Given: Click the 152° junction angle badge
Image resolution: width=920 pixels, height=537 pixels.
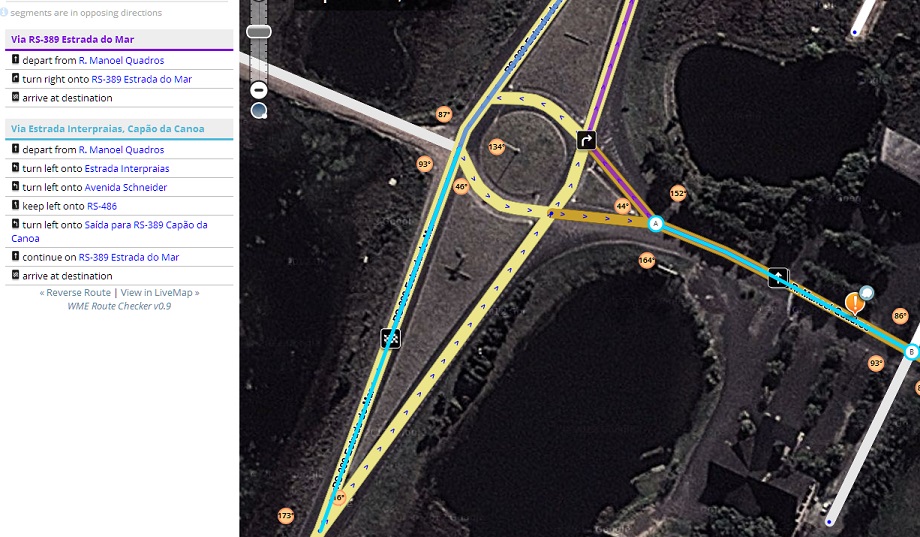Looking at the screenshot, I should 678,193.
